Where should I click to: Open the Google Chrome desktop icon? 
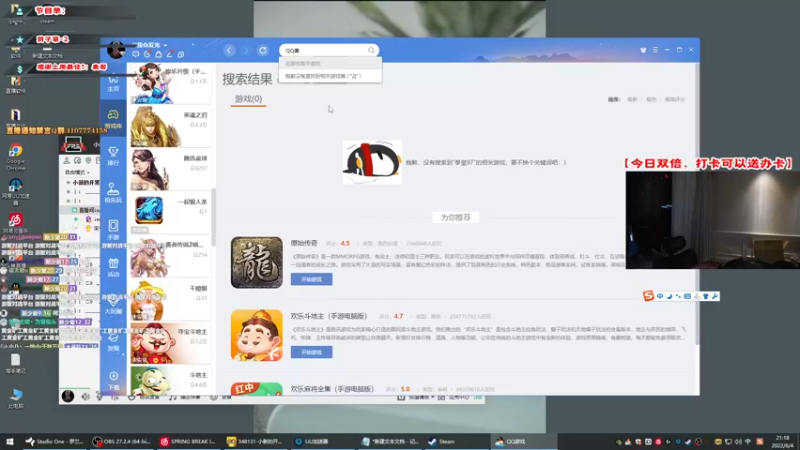tap(15, 157)
